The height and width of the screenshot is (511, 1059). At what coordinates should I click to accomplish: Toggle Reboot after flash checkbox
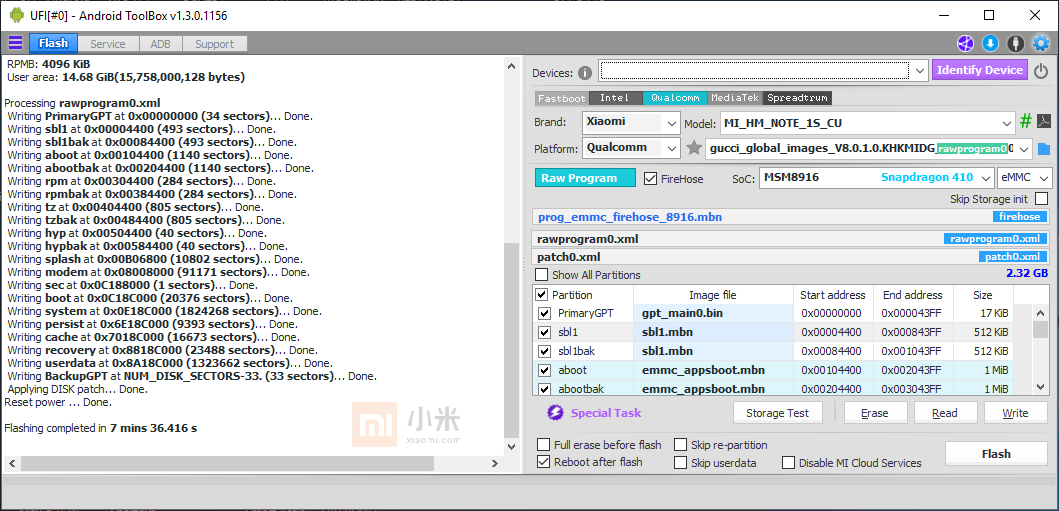(543, 462)
